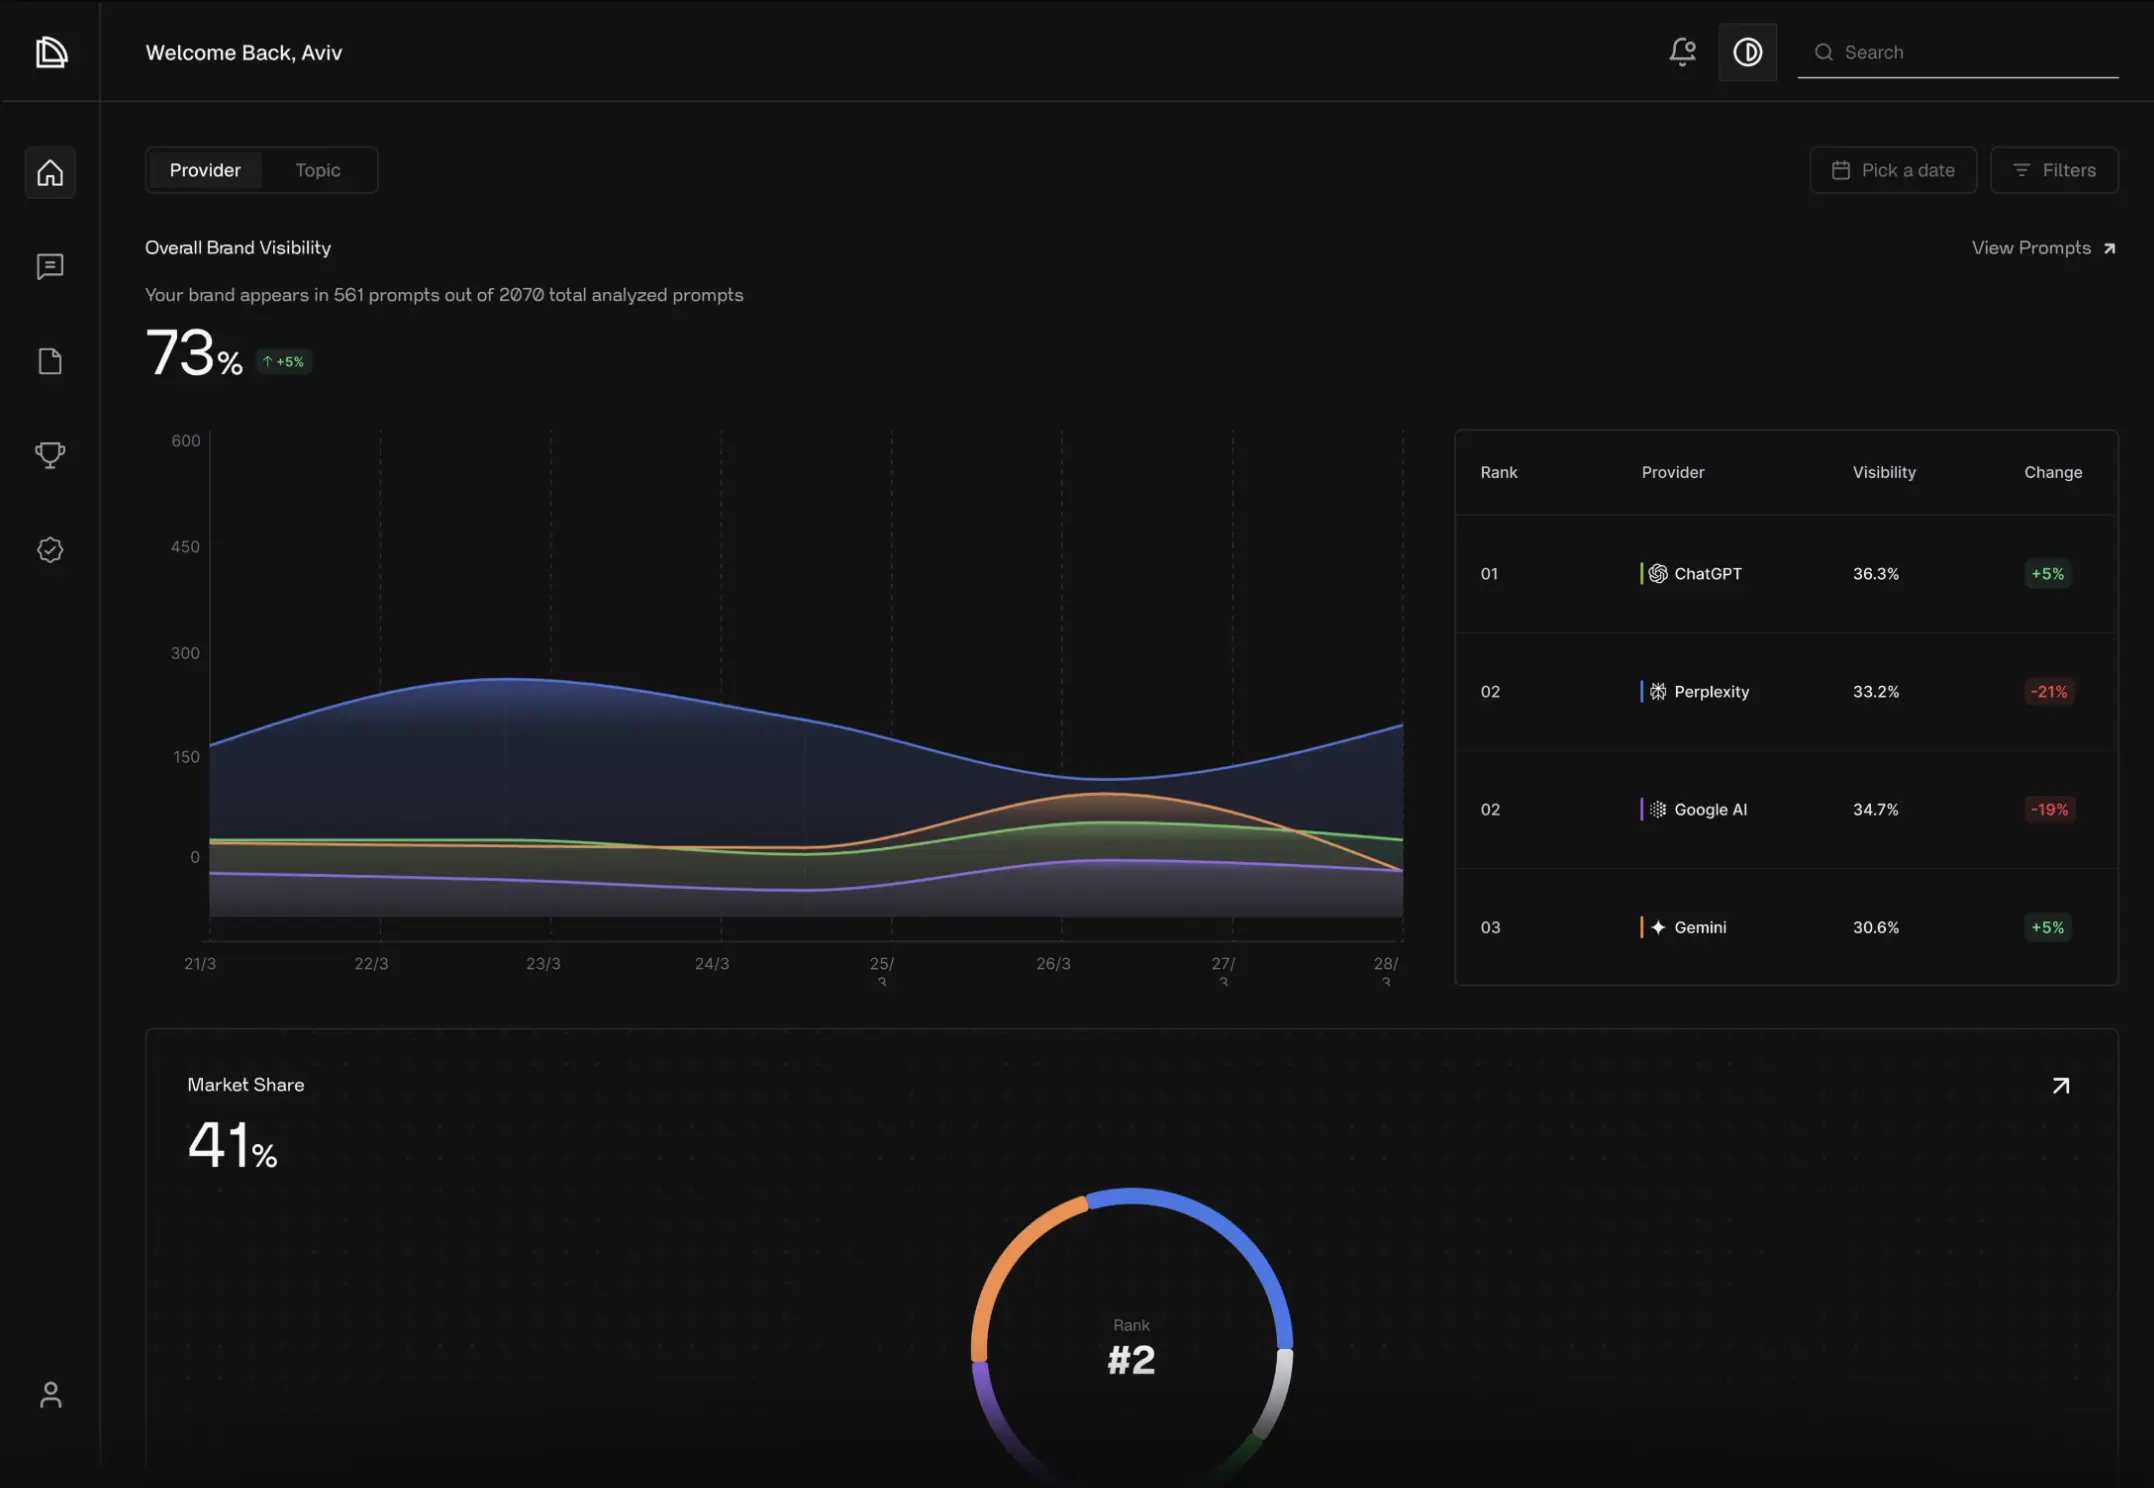2154x1488 pixels.
Task: Click the View Prompts link
Action: point(2042,248)
